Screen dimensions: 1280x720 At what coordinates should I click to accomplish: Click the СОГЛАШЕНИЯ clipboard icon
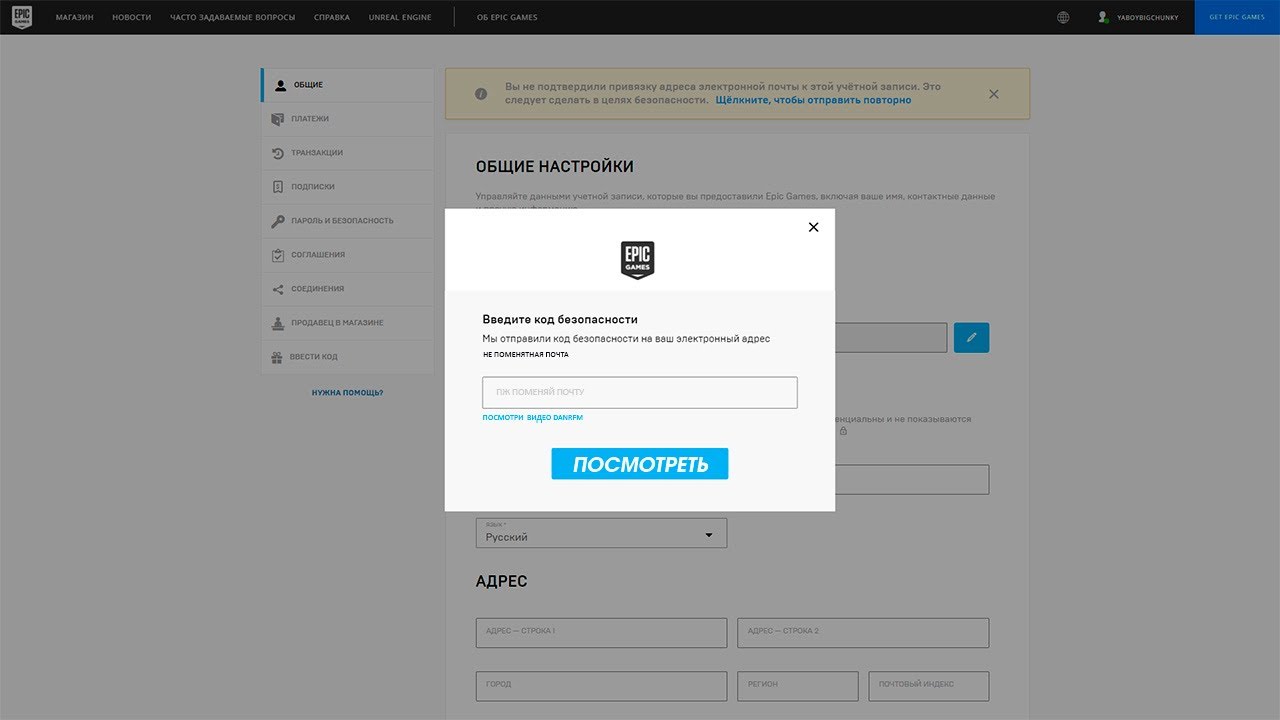click(278, 255)
